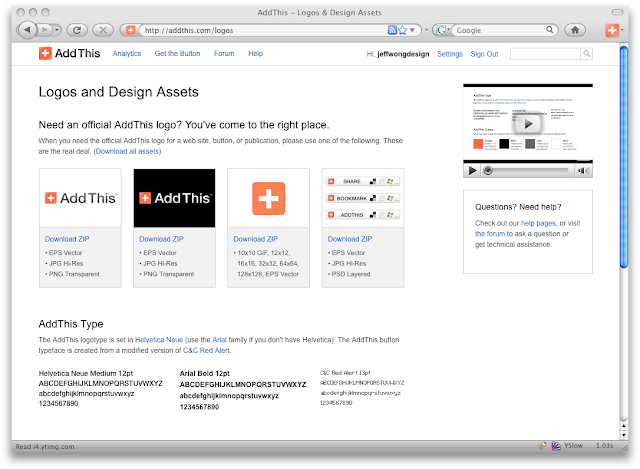
Task: Click the blue vertical scrollbar thumb
Action: 624,157
